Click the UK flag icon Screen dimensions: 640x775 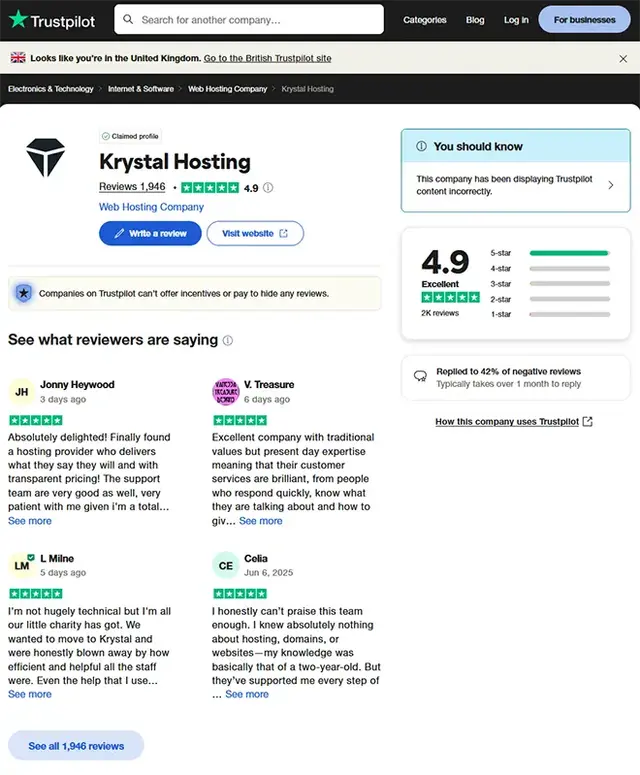tap(18, 58)
